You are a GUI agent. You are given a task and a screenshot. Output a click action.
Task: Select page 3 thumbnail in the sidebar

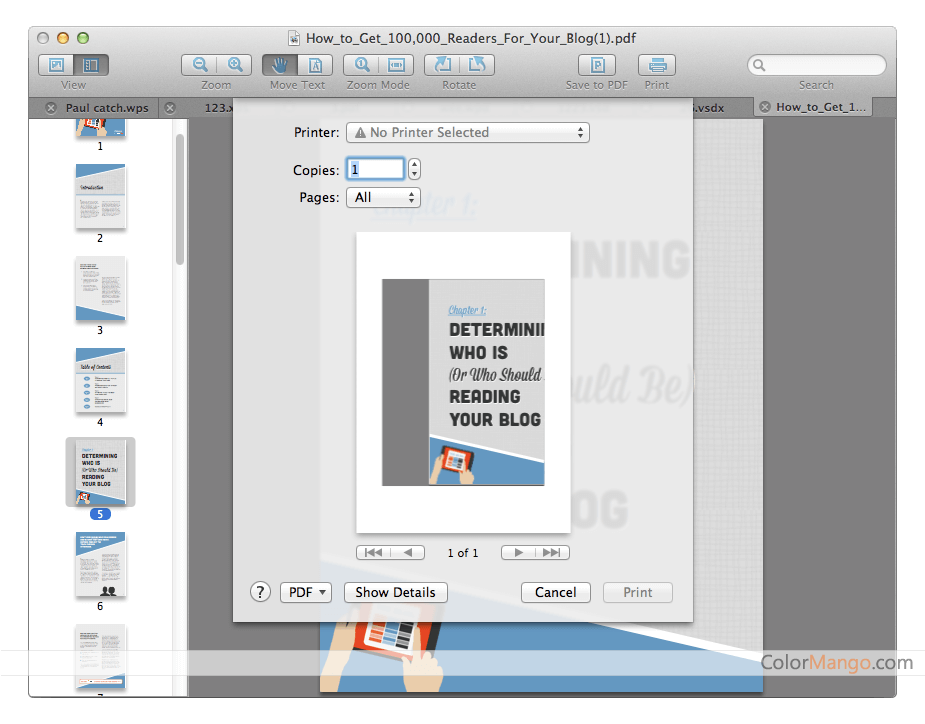click(x=100, y=288)
